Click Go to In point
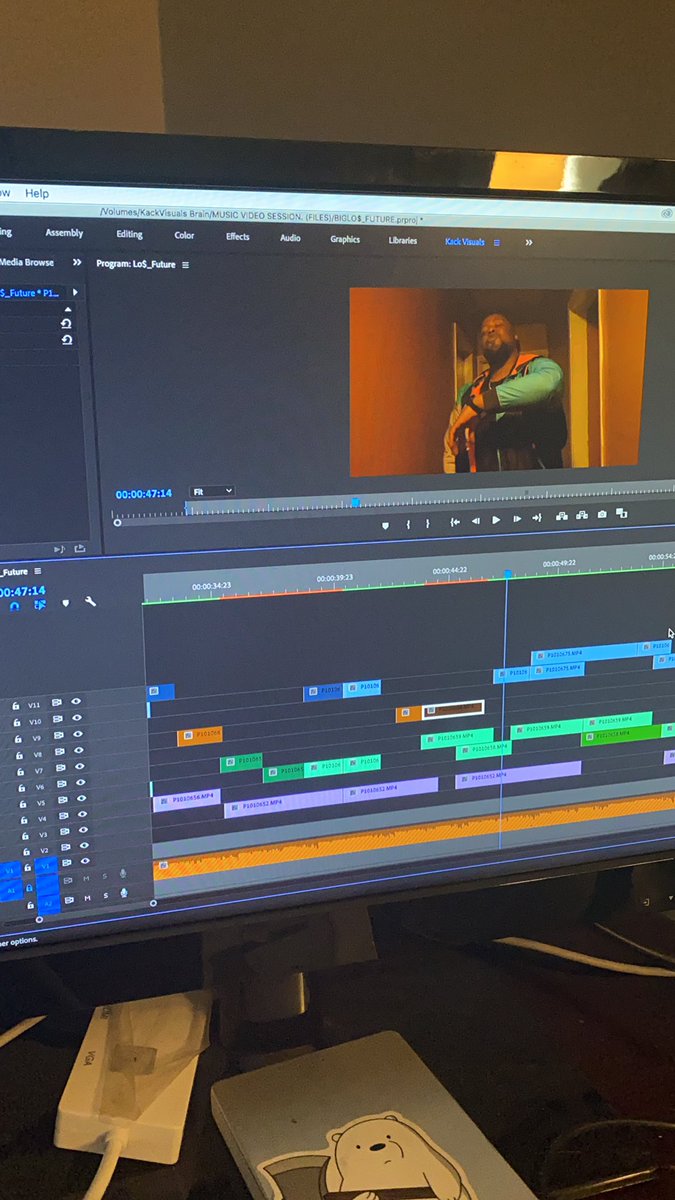This screenshot has height=1200, width=675. (455, 522)
